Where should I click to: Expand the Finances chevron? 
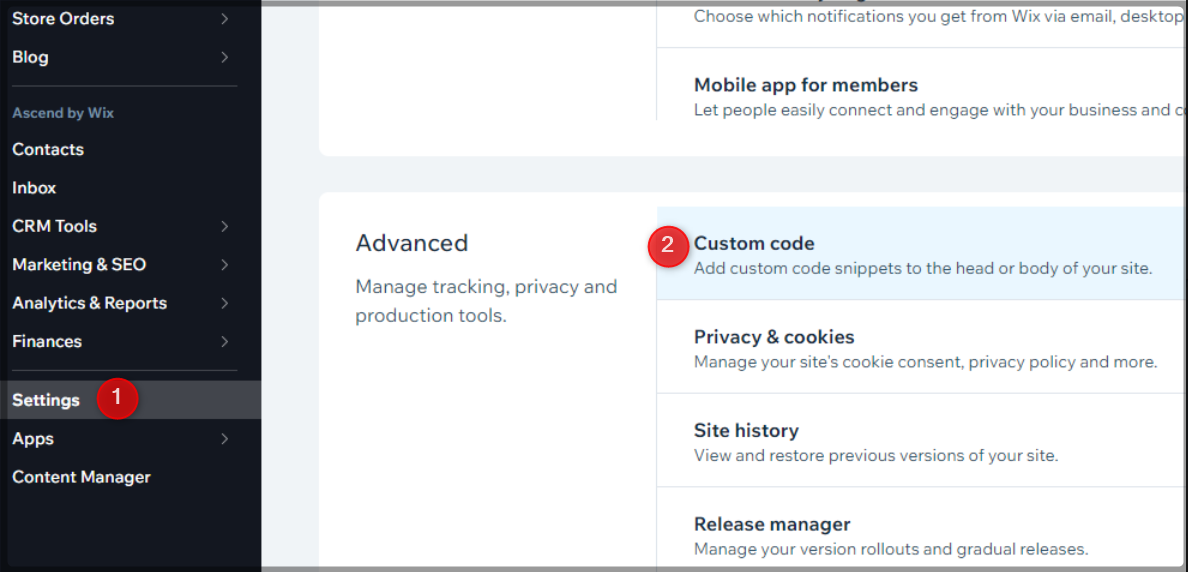[x=224, y=342]
